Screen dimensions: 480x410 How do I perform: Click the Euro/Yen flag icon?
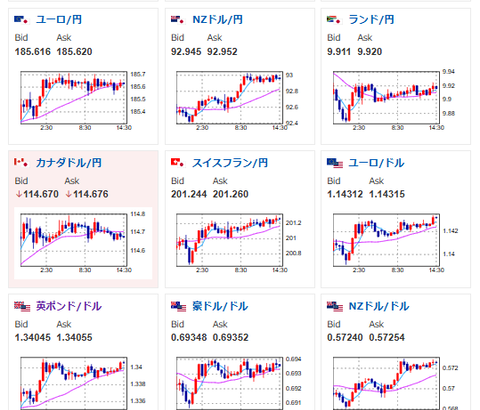[x=22, y=20]
